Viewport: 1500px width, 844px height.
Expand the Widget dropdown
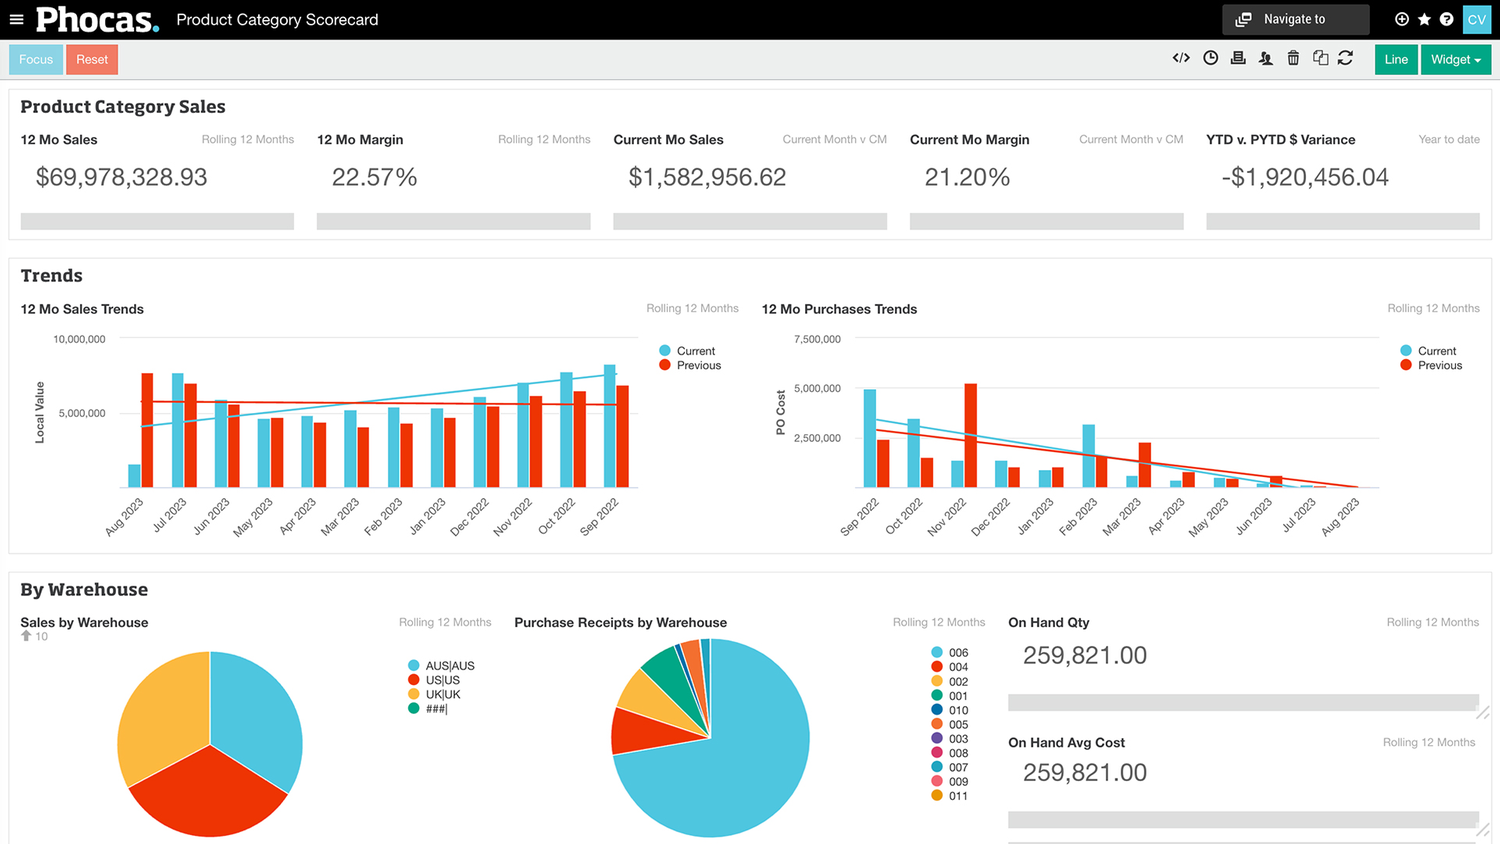pyautogui.click(x=1455, y=59)
